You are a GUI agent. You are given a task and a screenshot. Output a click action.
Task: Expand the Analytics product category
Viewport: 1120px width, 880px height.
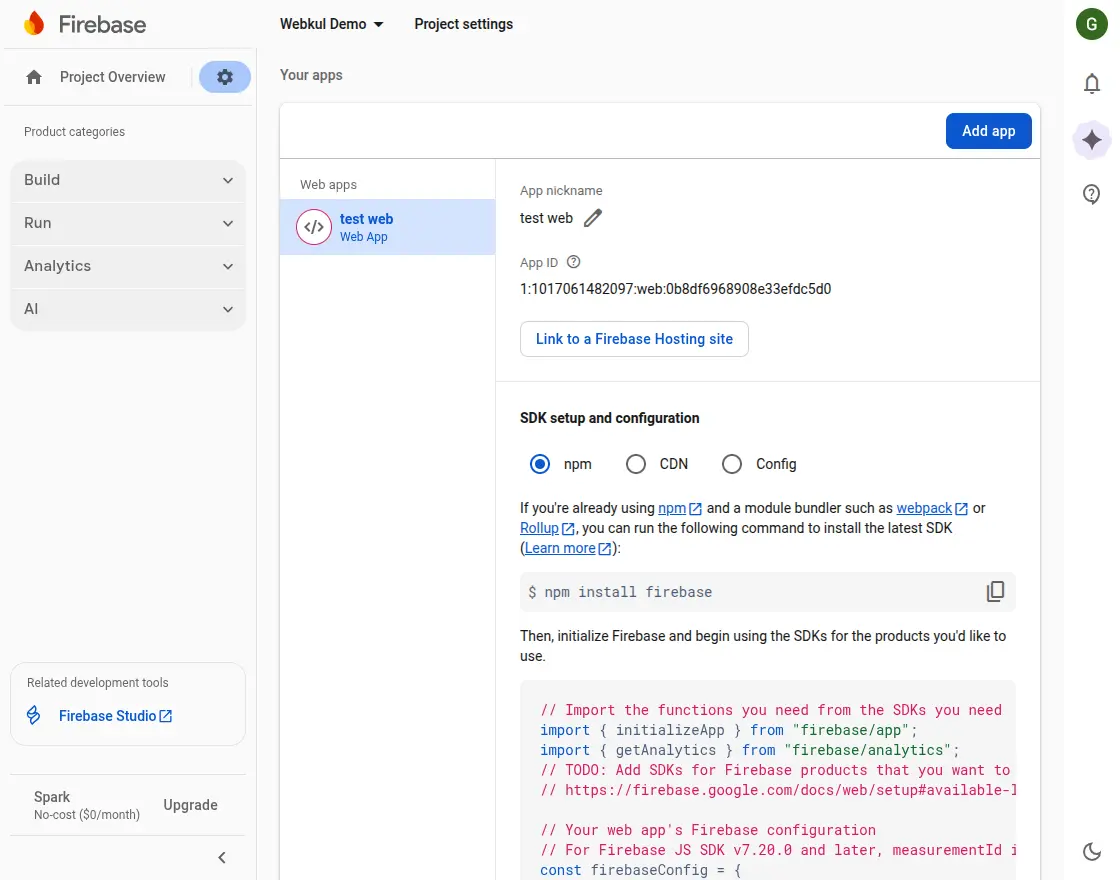tap(127, 266)
